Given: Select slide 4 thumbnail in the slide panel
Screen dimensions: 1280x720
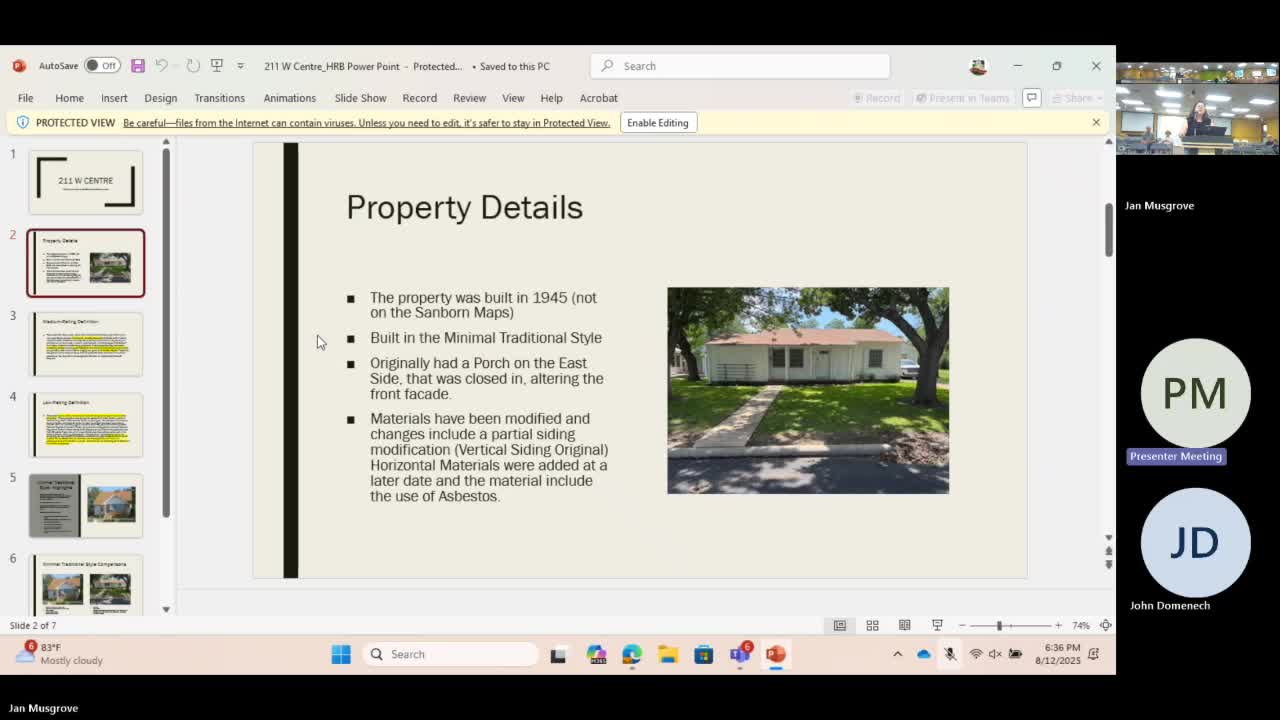Looking at the screenshot, I should (x=85, y=424).
